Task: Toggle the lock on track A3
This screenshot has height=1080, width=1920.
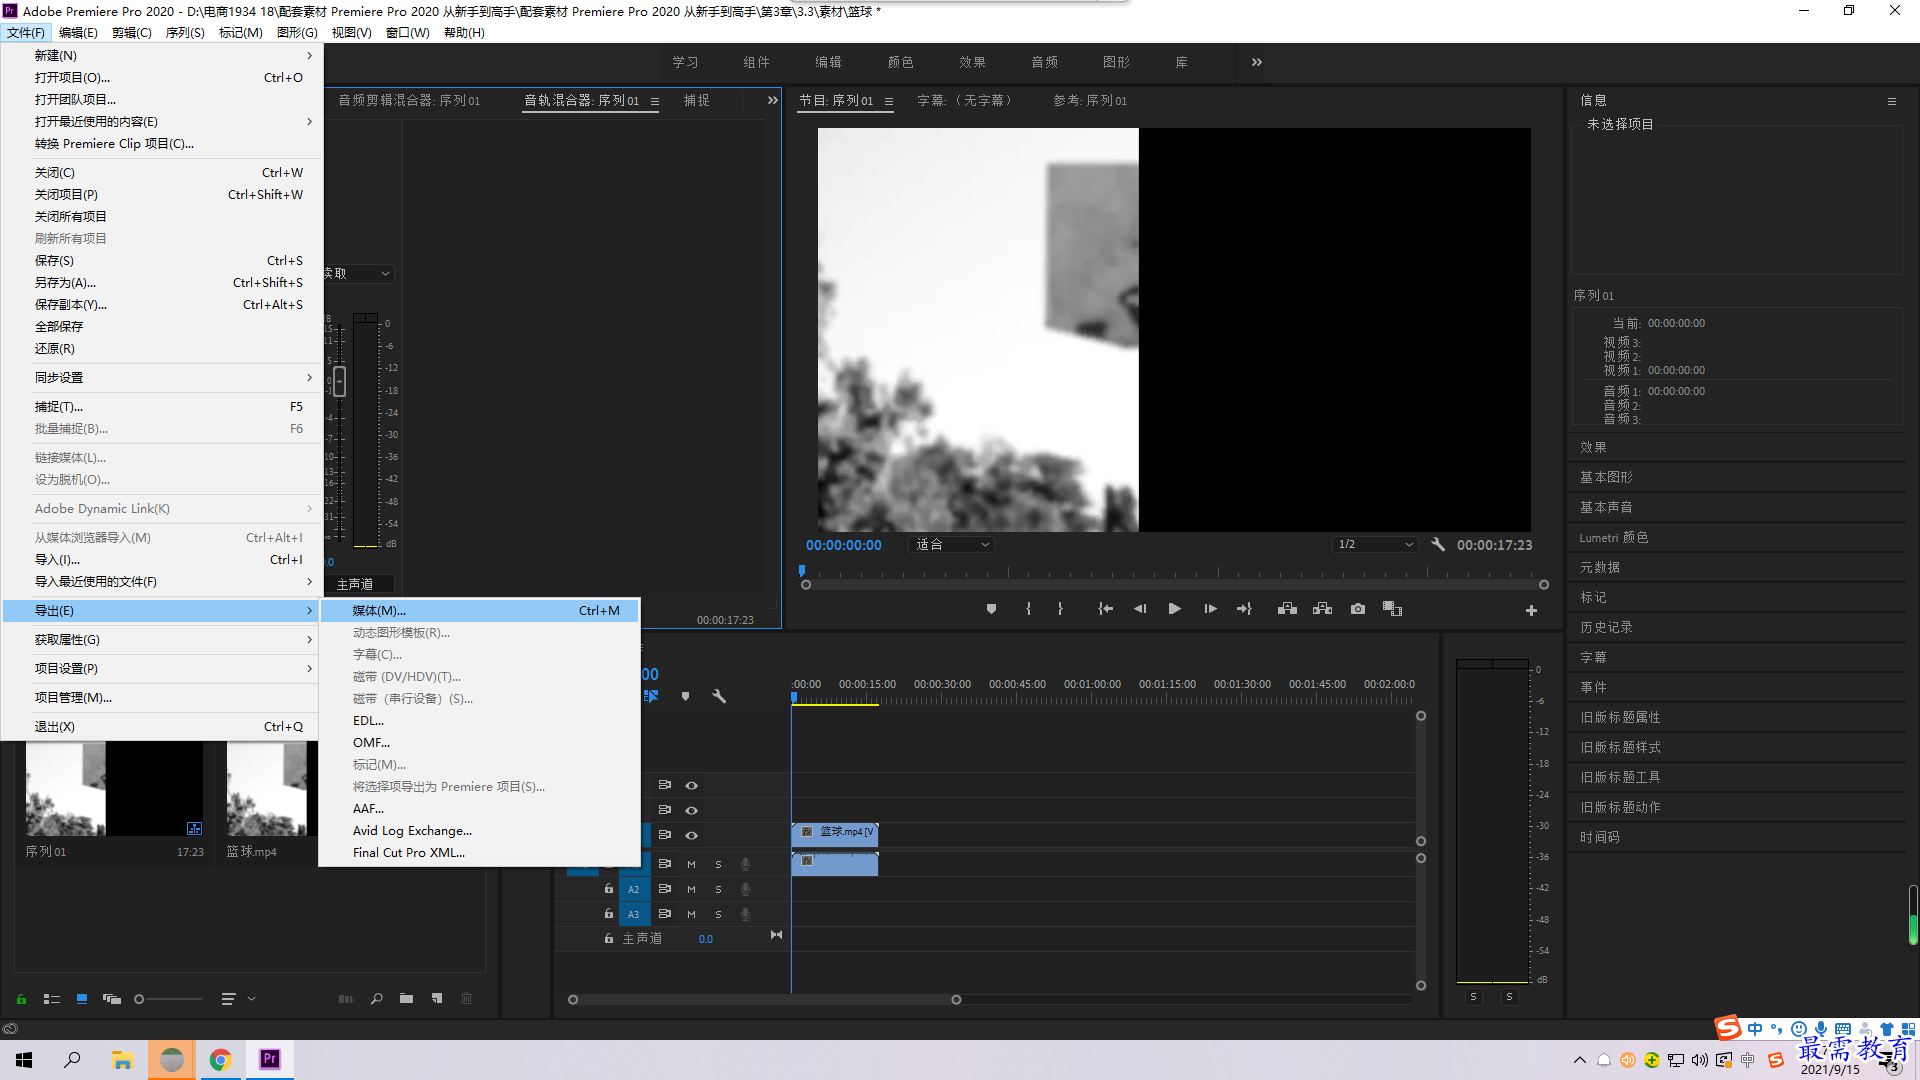Action: pos(608,913)
